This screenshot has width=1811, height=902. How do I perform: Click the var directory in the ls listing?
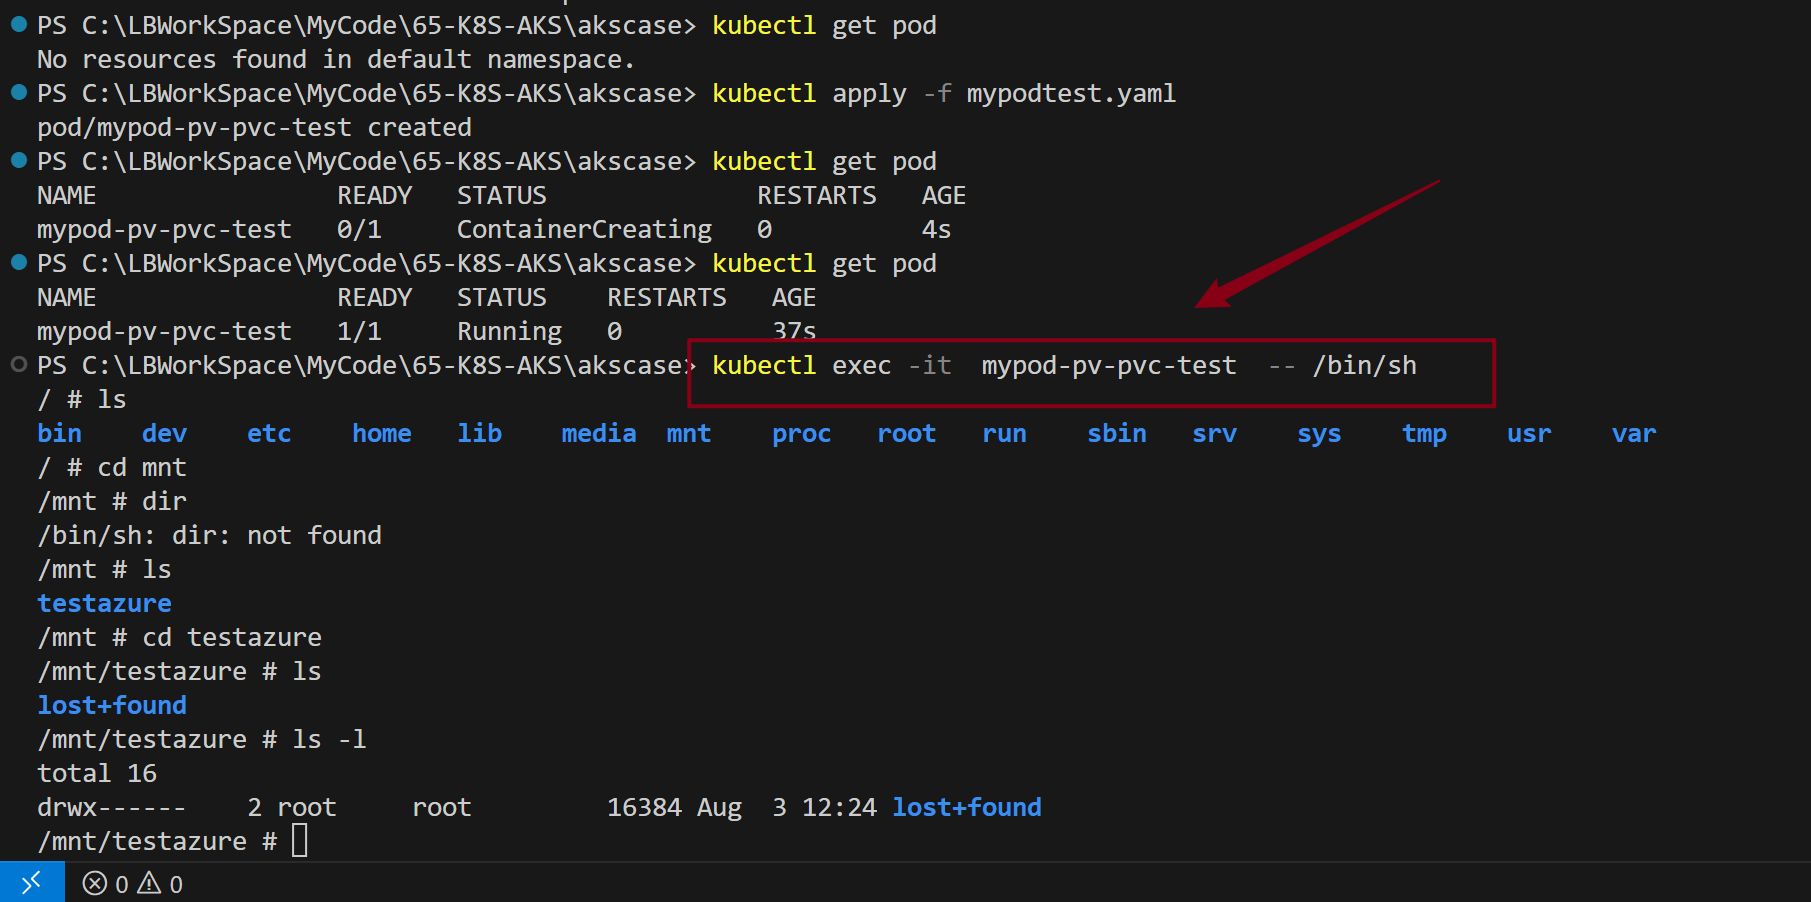pyautogui.click(x=1633, y=433)
